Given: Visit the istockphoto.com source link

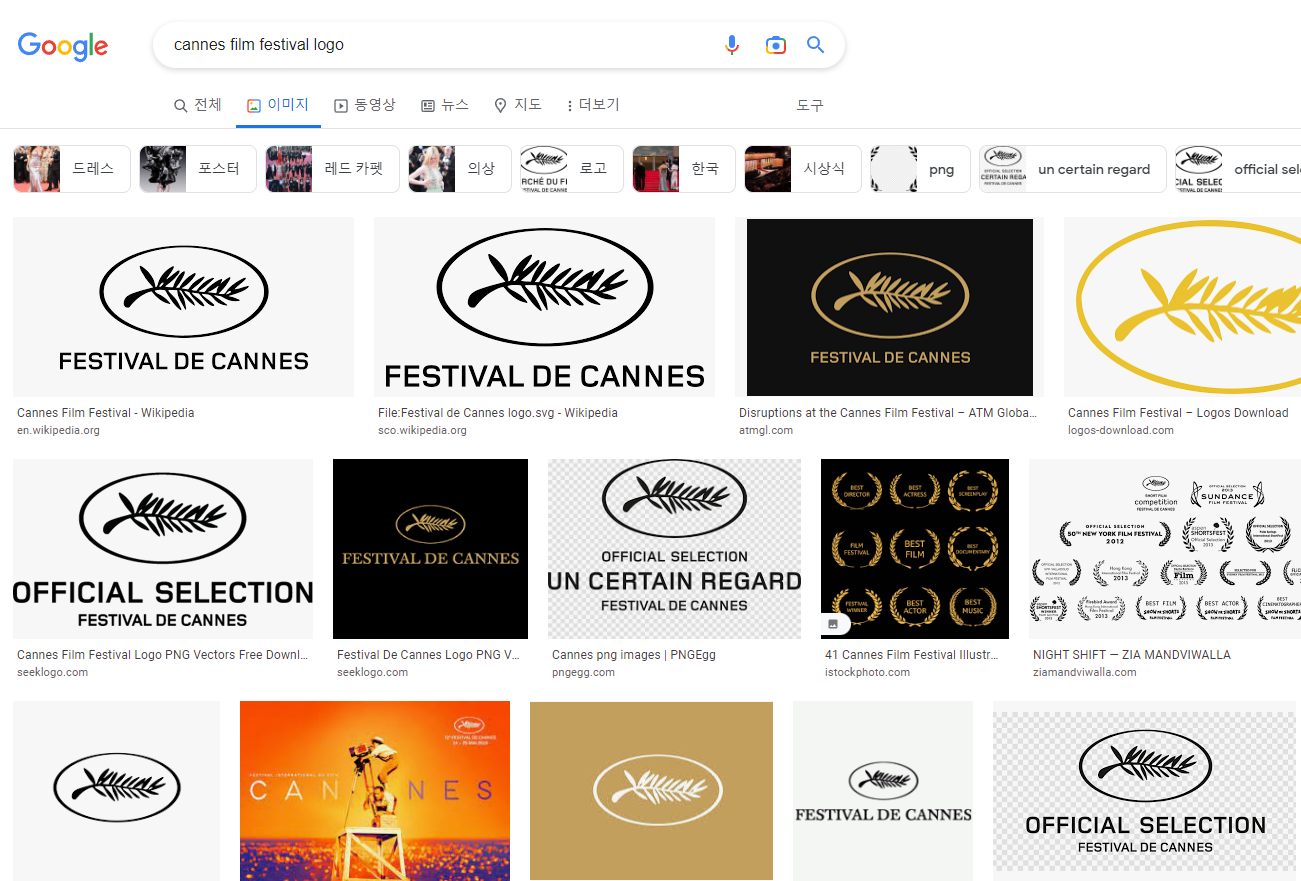Looking at the screenshot, I should tap(867, 673).
